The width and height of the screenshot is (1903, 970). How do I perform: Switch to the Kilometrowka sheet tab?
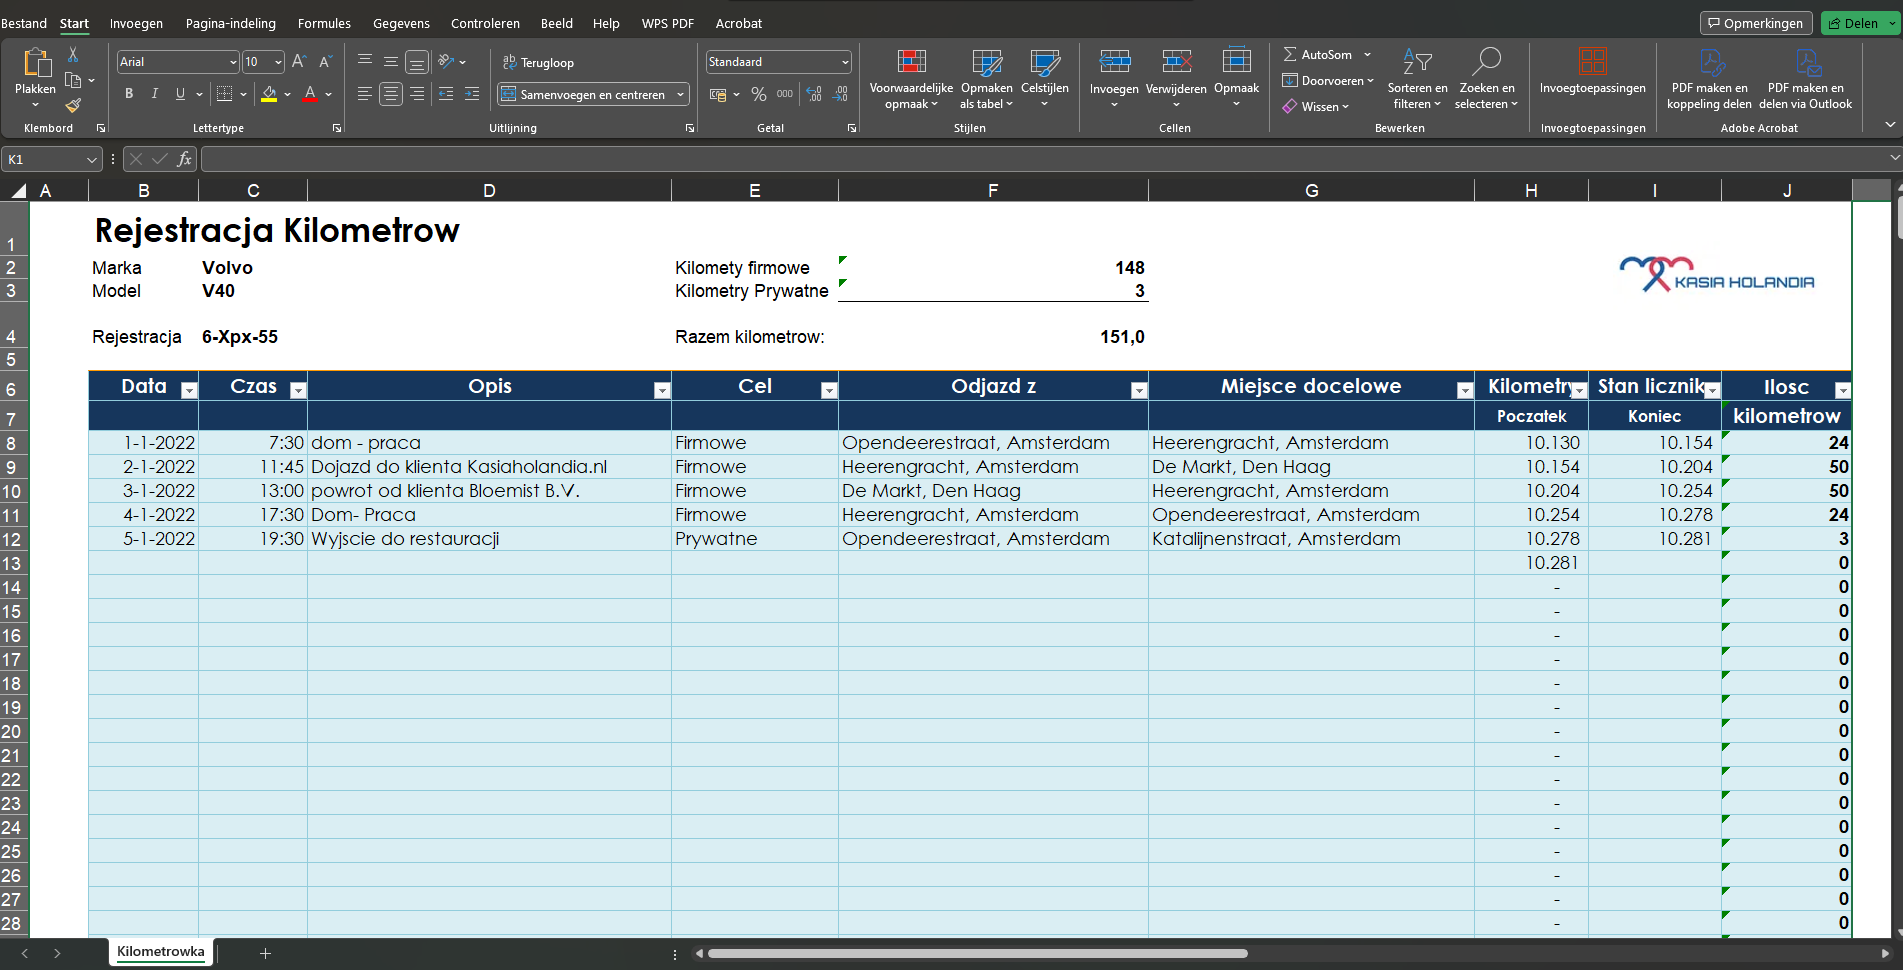tap(161, 952)
